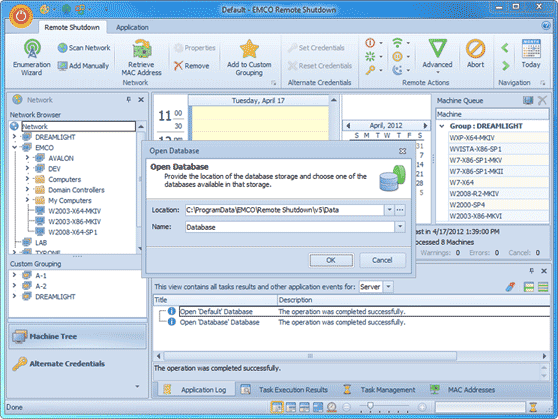Click the orange pause action icon
The image size is (558, 419).
(397, 56)
